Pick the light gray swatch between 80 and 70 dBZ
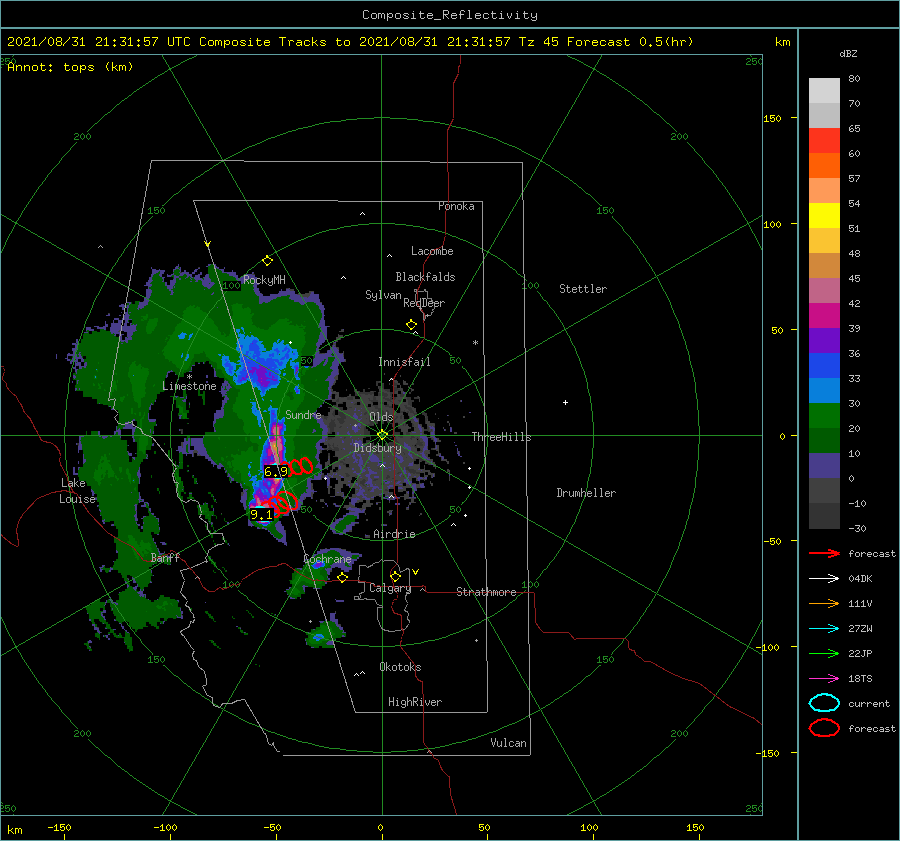 click(824, 91)
